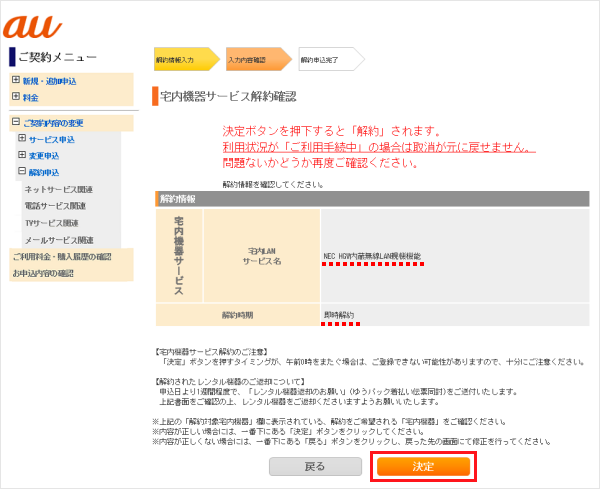Expand the 変更申込 submenu
The height and width of the screenshot is (489, 600).
23,156
